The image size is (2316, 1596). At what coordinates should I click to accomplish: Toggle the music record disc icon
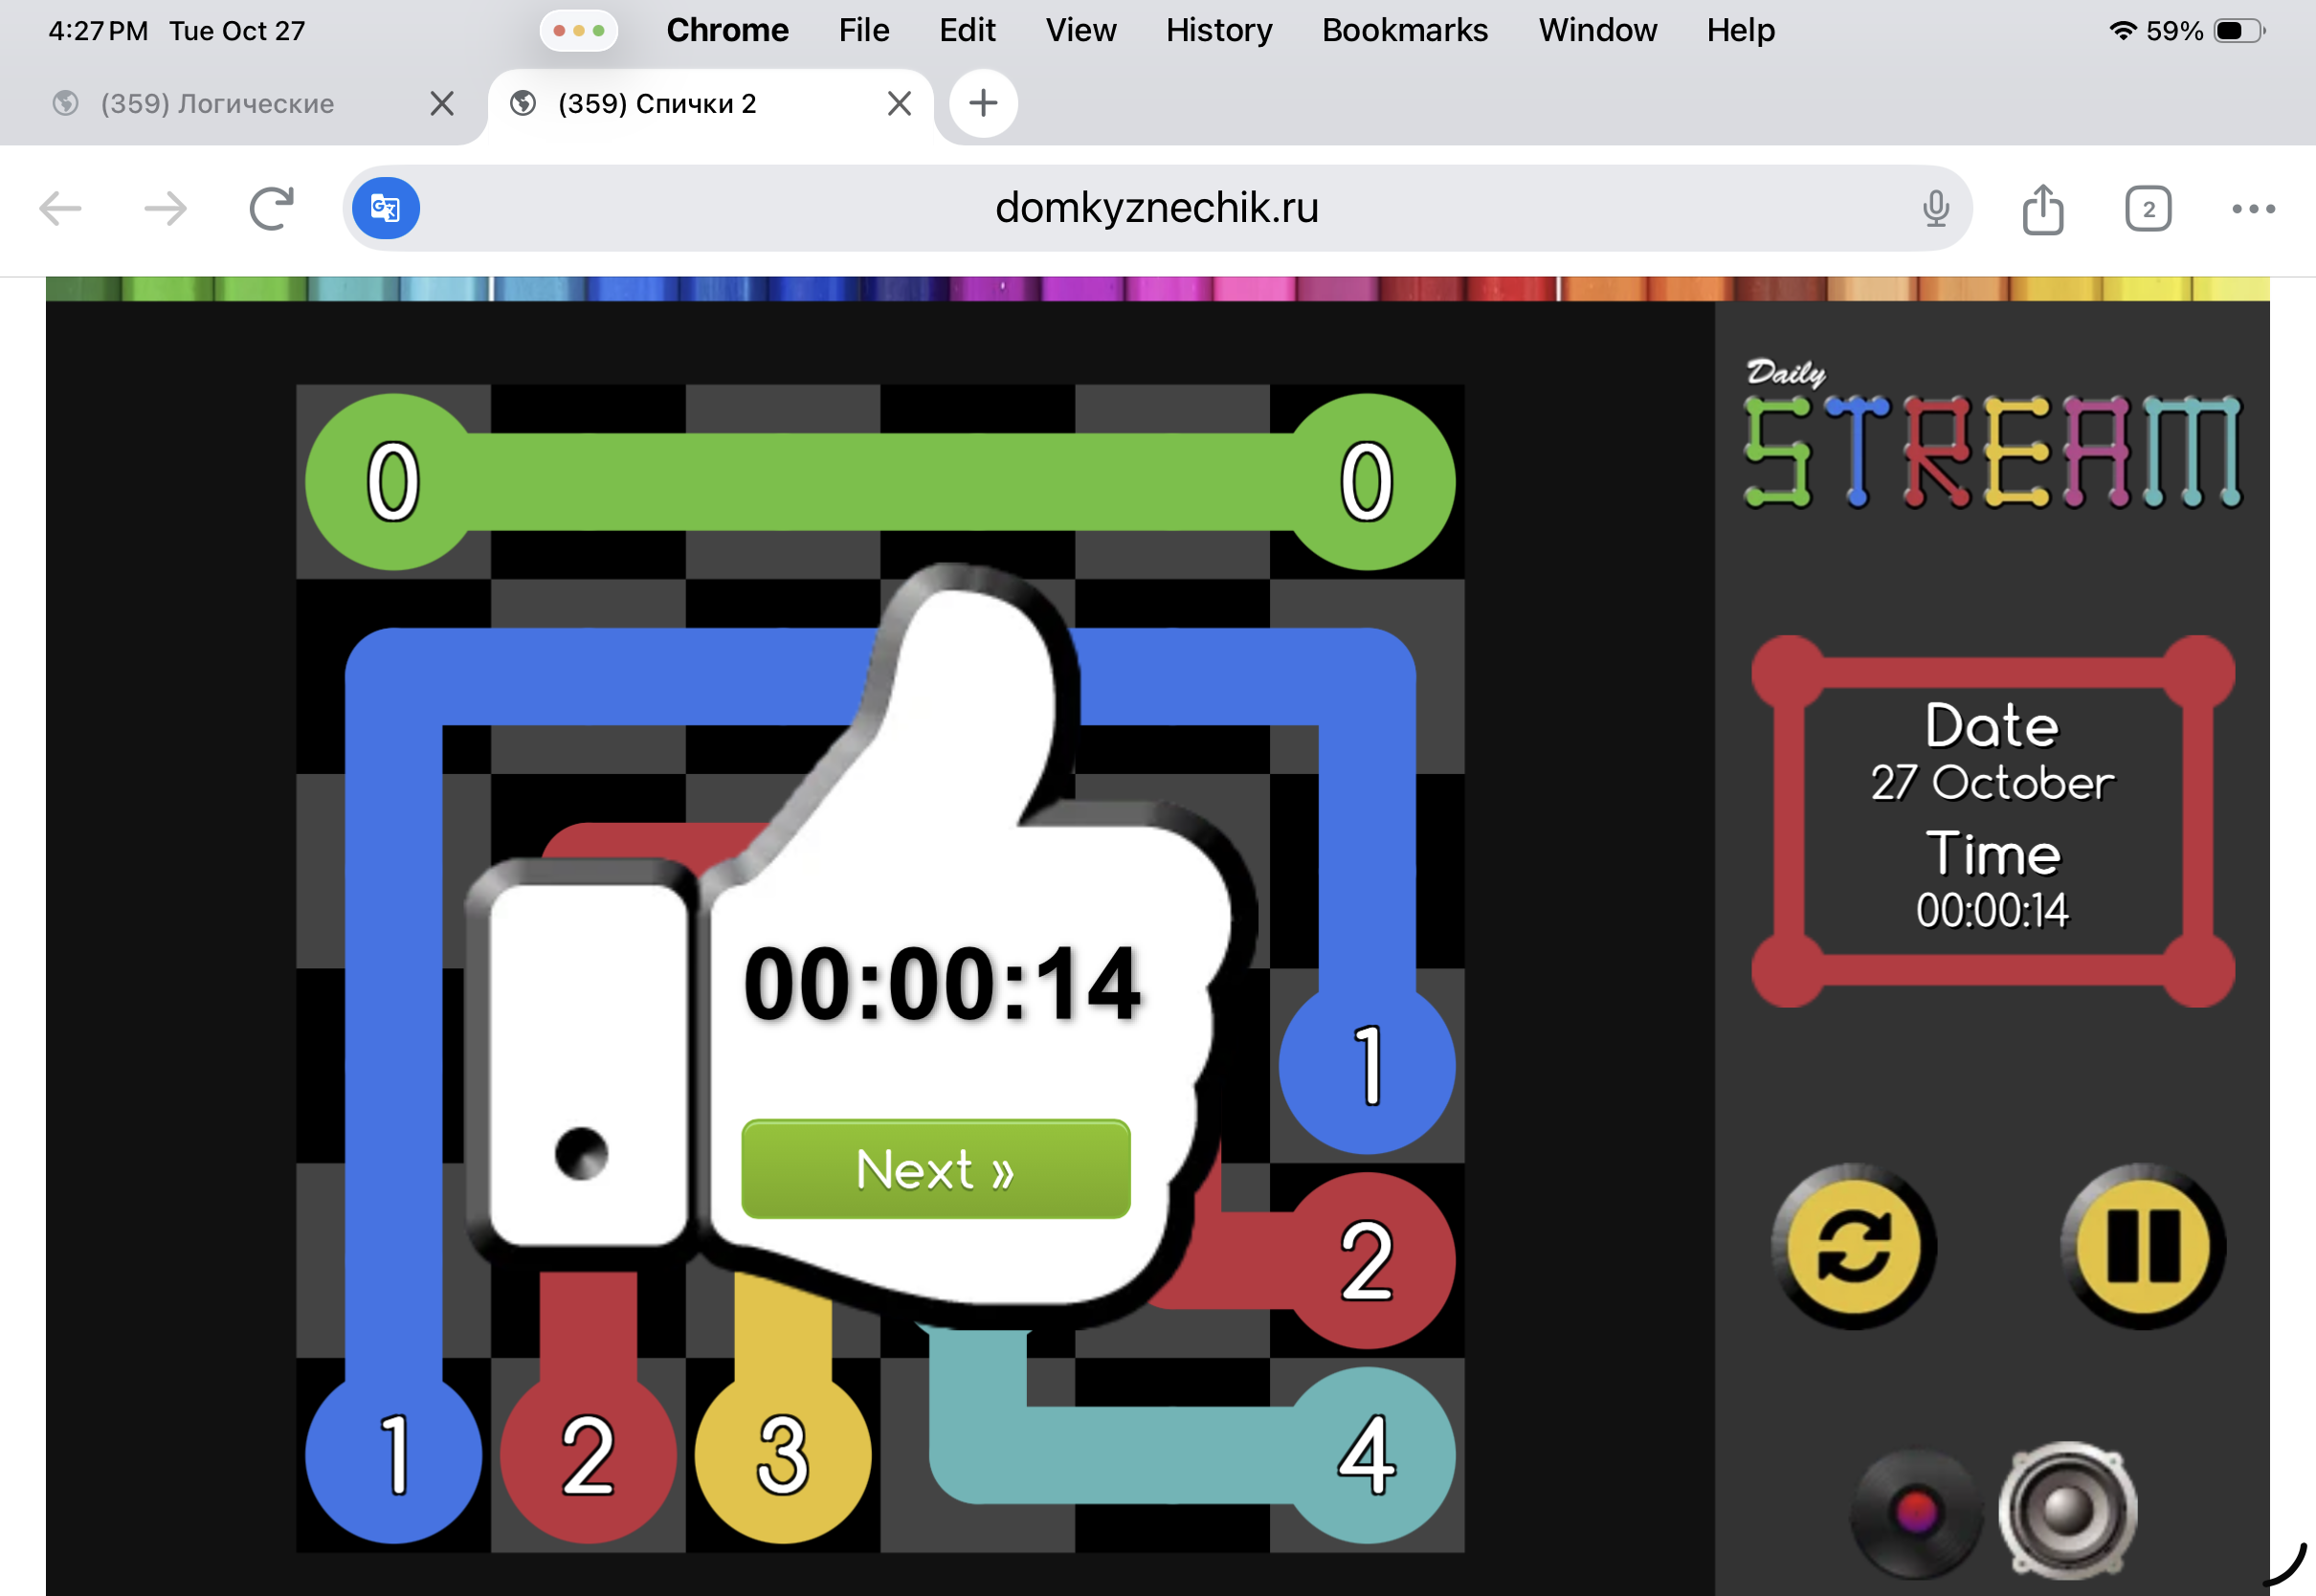(x=1915, y=1512)
